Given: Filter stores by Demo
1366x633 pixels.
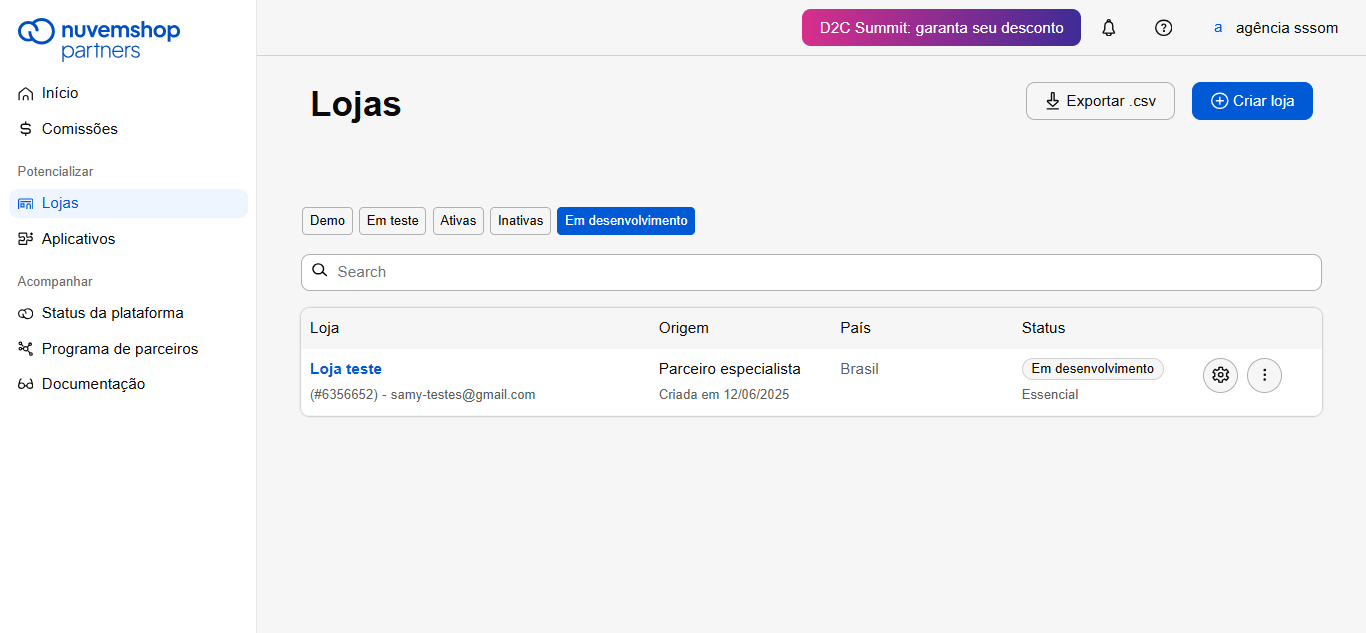Looking at the screenshot, I should point(327,221).
